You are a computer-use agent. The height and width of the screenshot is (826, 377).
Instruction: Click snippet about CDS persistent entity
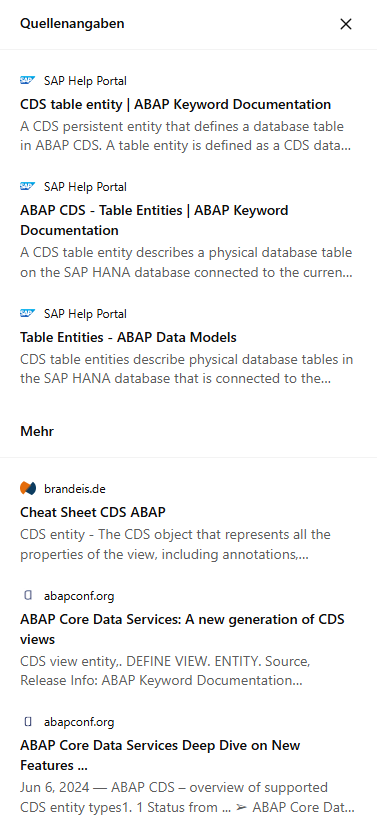(185, 136)
